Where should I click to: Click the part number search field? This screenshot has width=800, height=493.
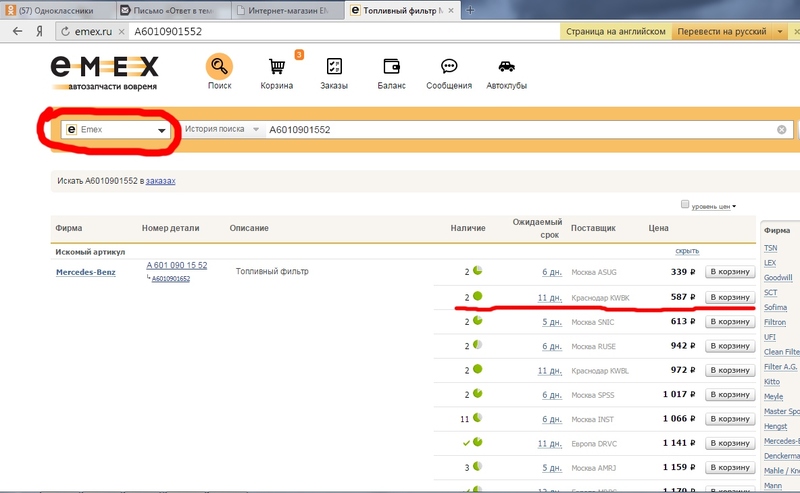pos(520,130)
